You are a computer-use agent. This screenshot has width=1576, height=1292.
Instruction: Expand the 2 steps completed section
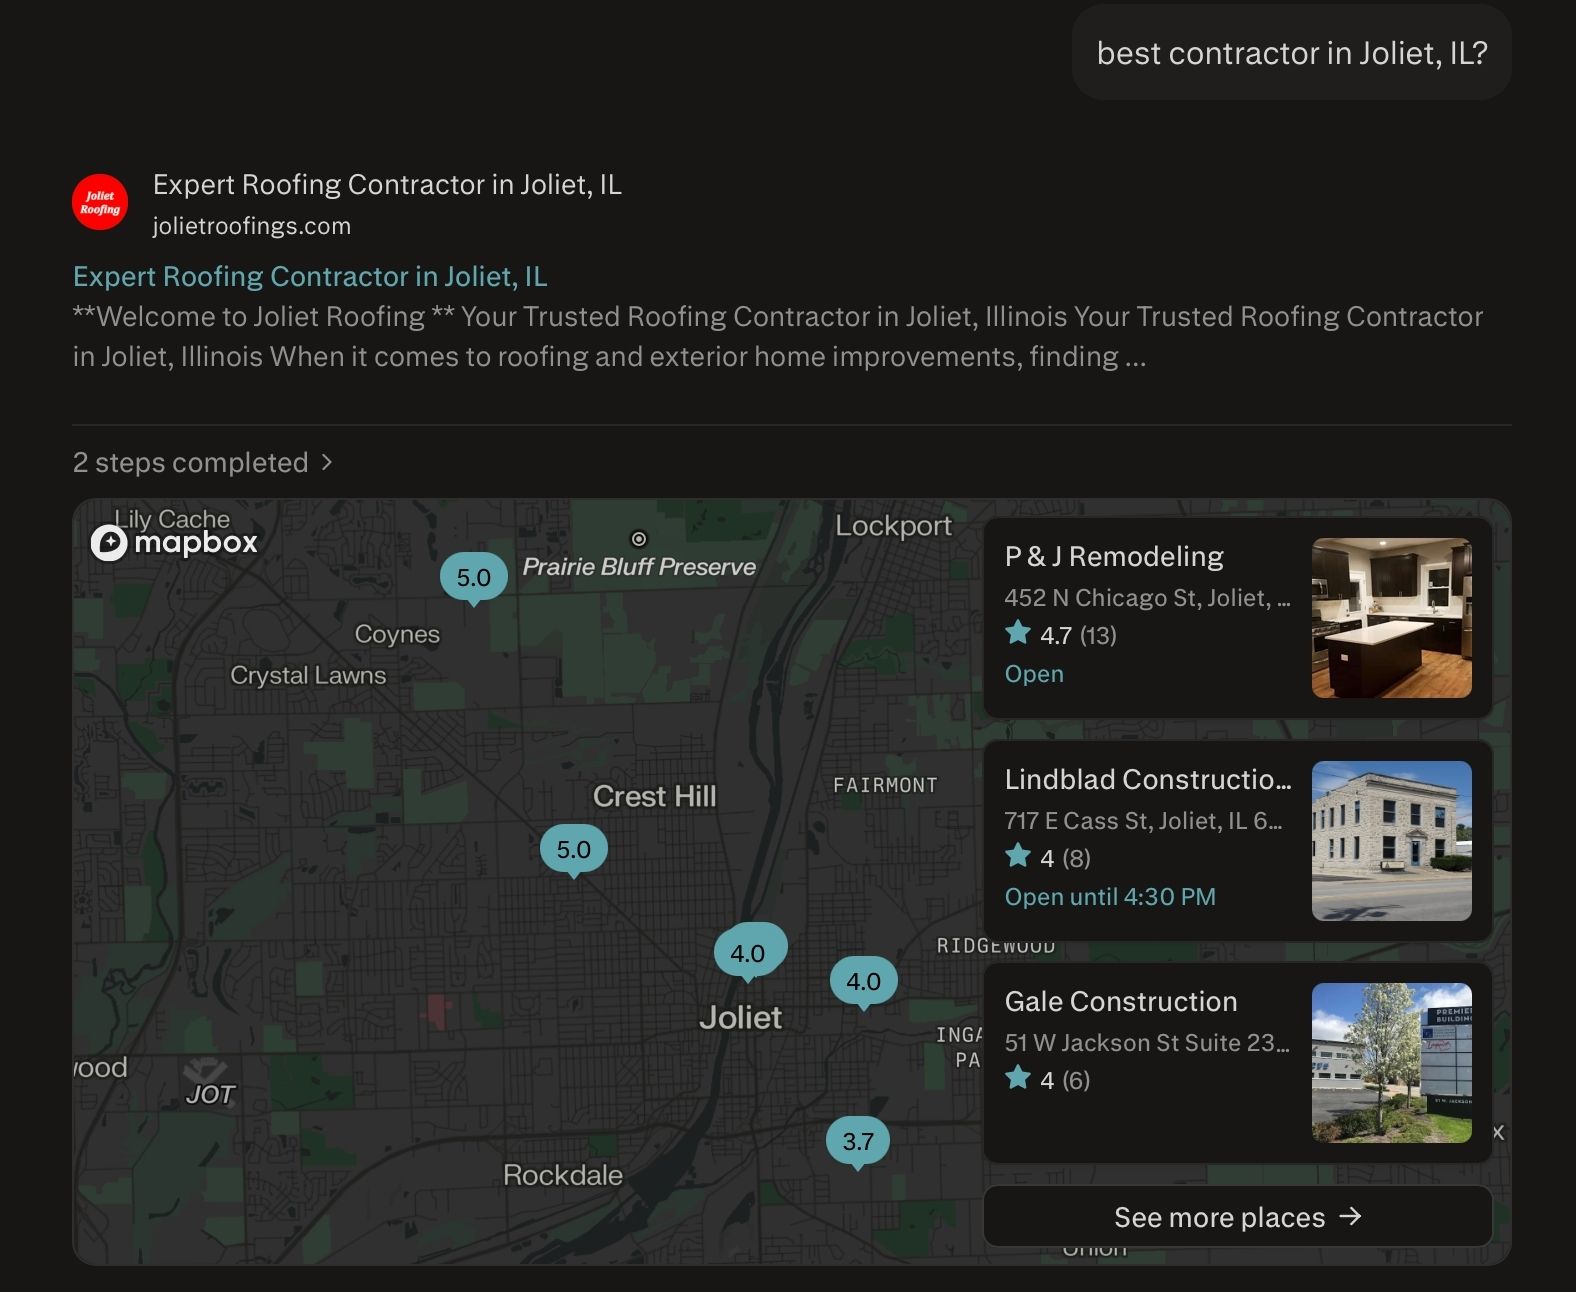202,462
